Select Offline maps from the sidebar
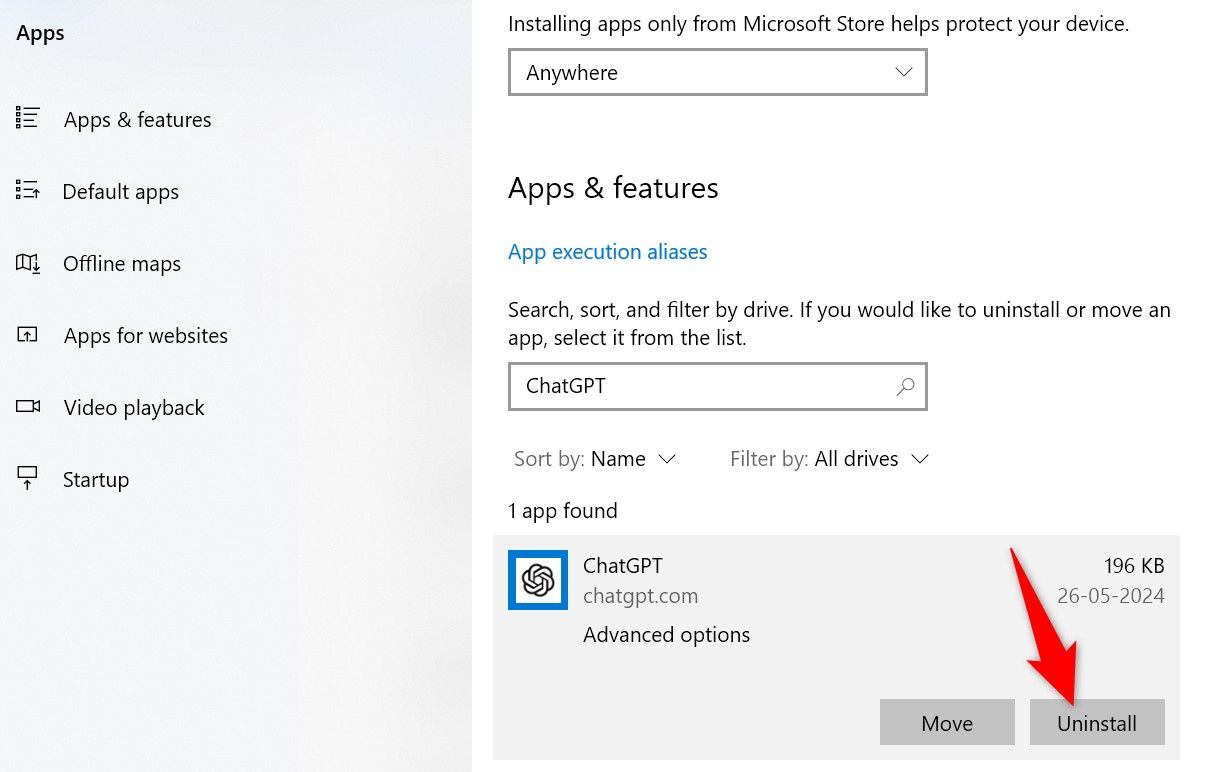 tap(121, 263)
